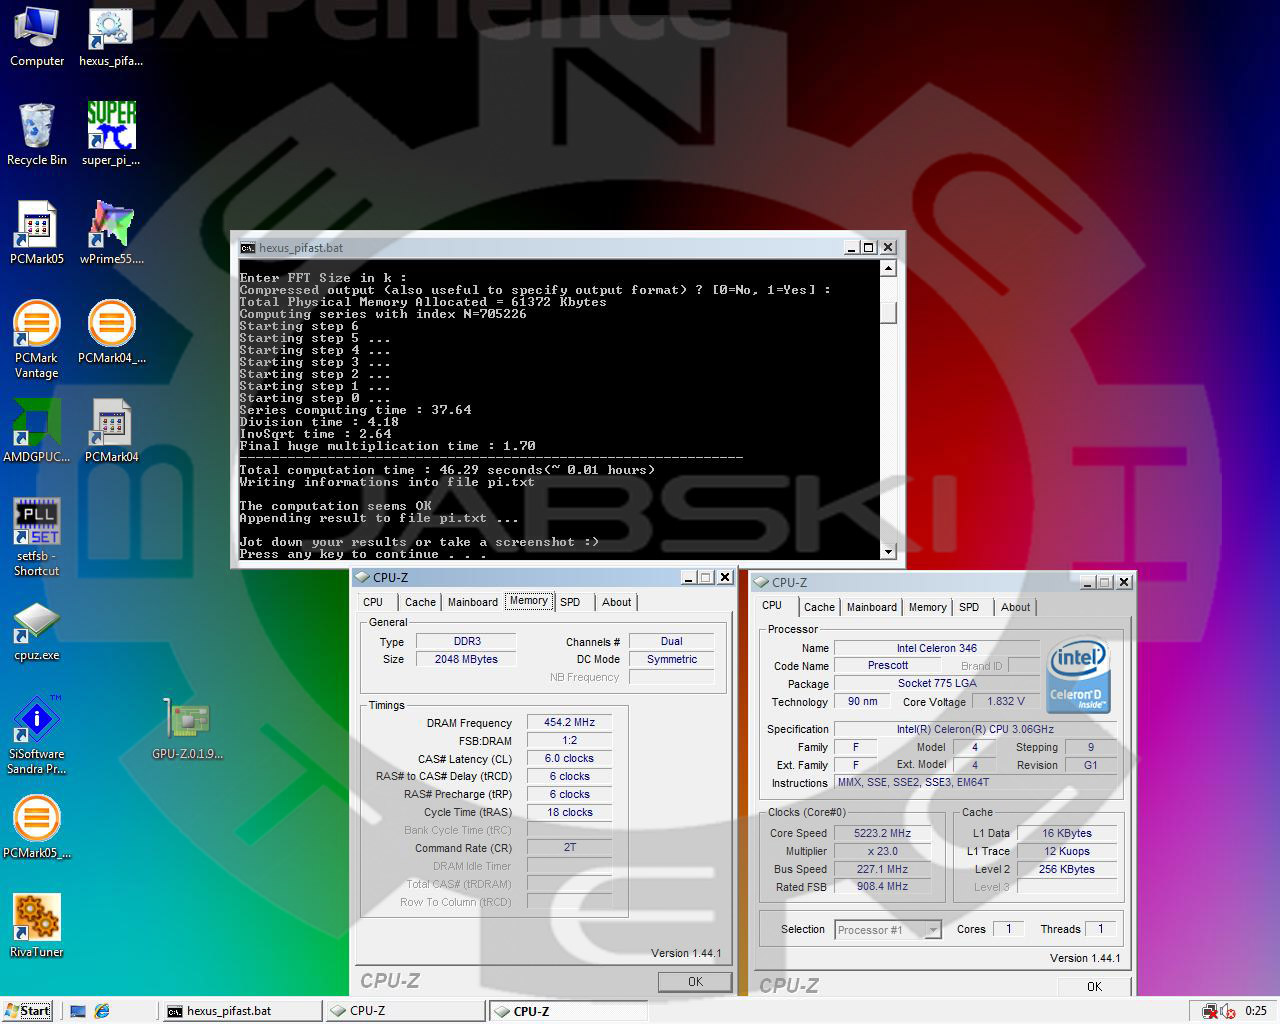Select Memory tab in left CPU-Z
Image resolution: width=1280 pixels, height=1024 pixels.
pos(528,601)
